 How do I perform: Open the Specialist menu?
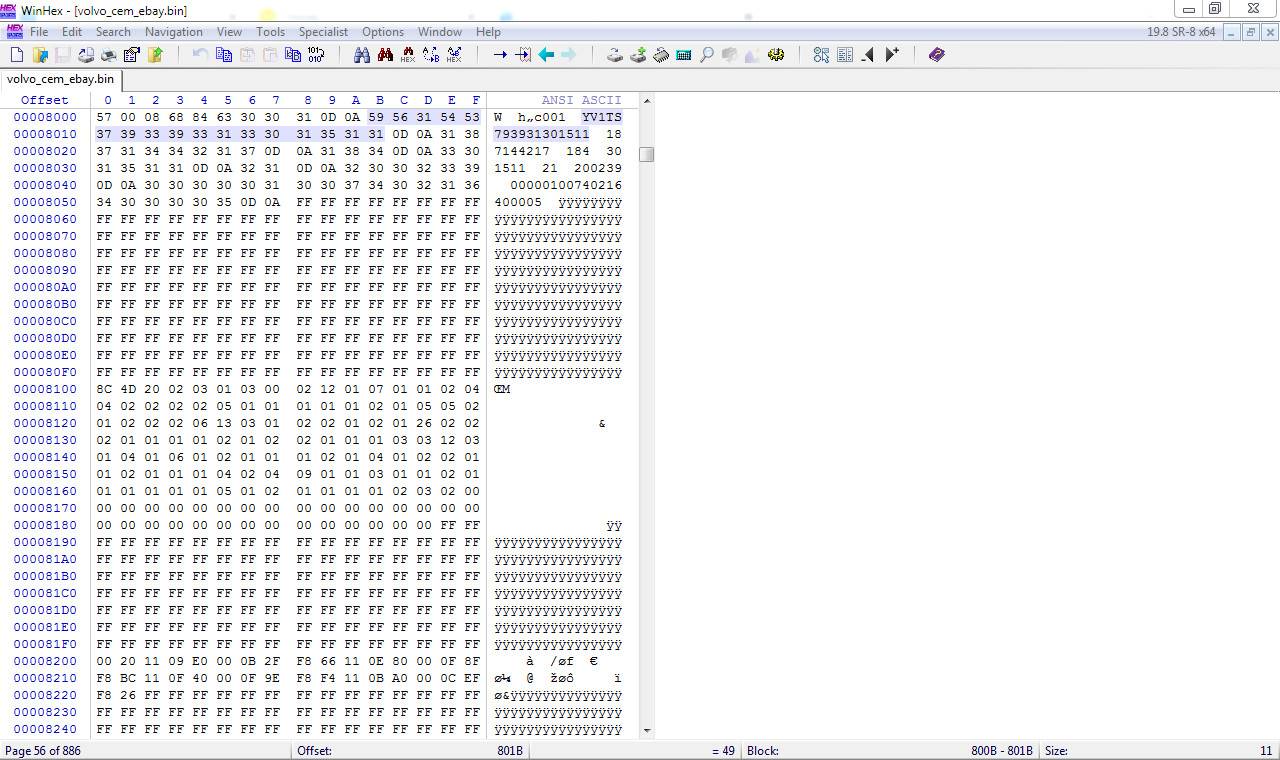[x=323, y=32]
